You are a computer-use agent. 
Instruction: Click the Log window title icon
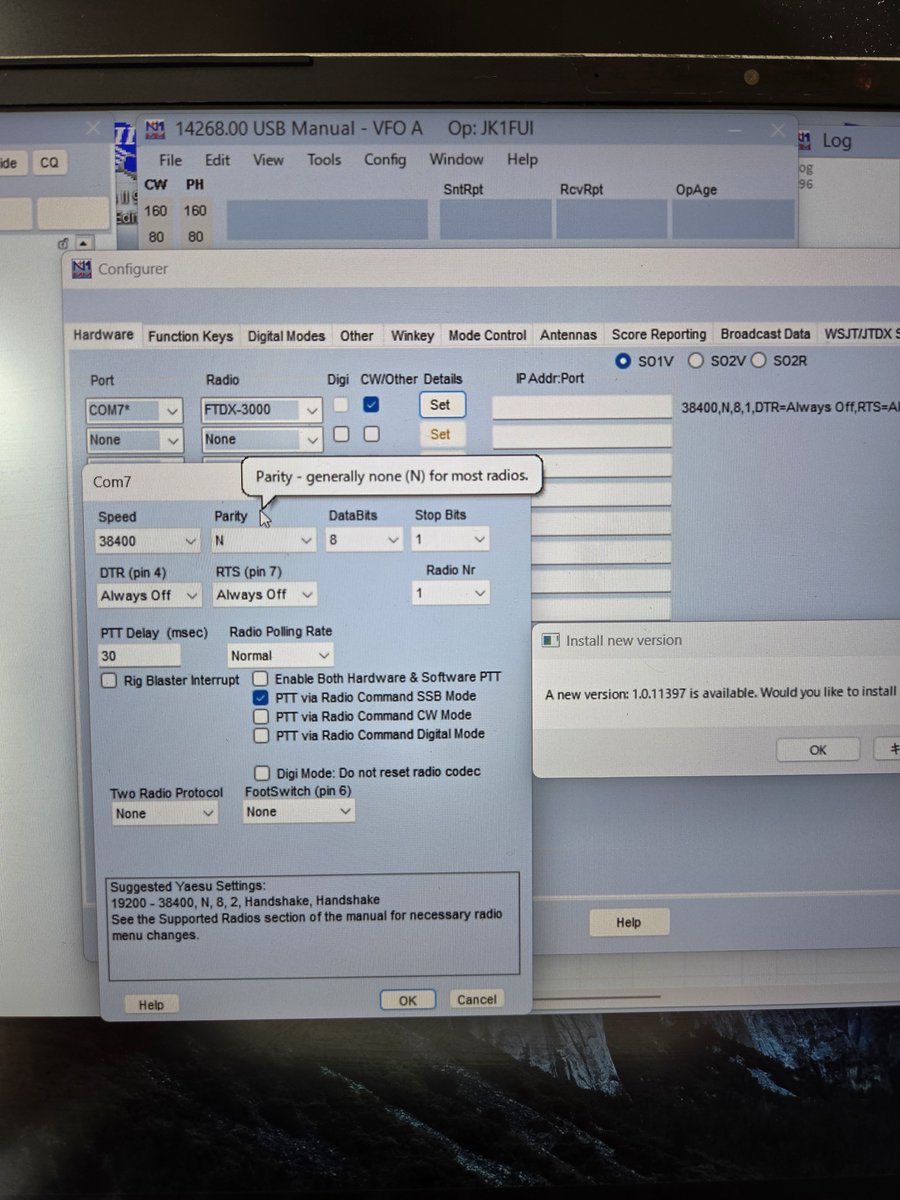806,139
